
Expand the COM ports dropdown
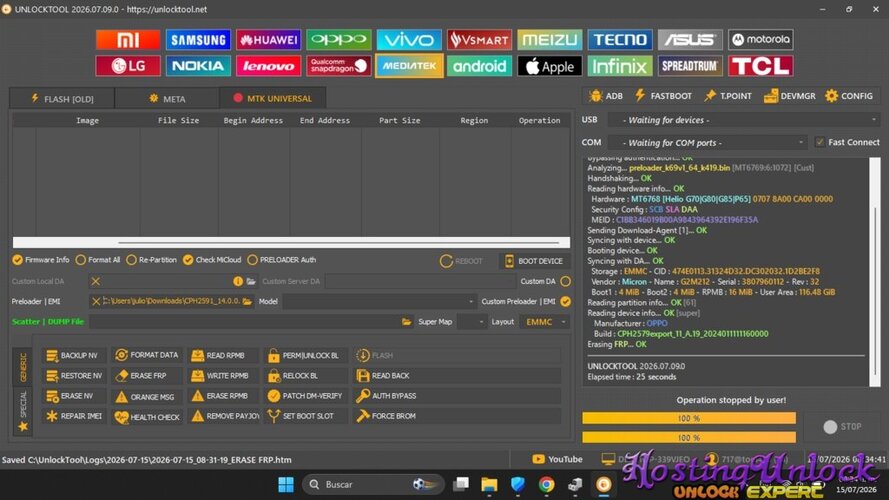click(708, 142)
